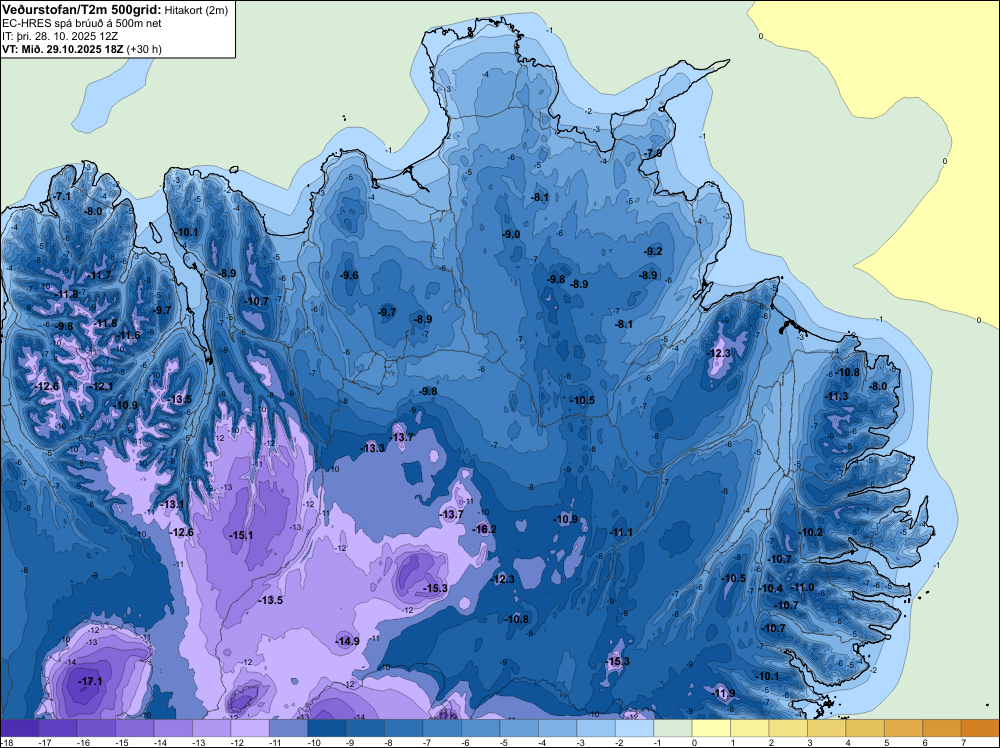Click the -16.2 temperature label
The width and height of the screenshot is (1000, 748).
[485, 529]
